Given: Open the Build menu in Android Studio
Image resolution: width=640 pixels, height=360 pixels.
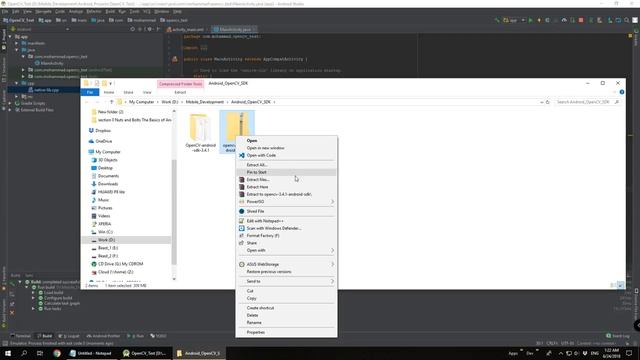Looking at the screenshot, I should click(110, 11).
